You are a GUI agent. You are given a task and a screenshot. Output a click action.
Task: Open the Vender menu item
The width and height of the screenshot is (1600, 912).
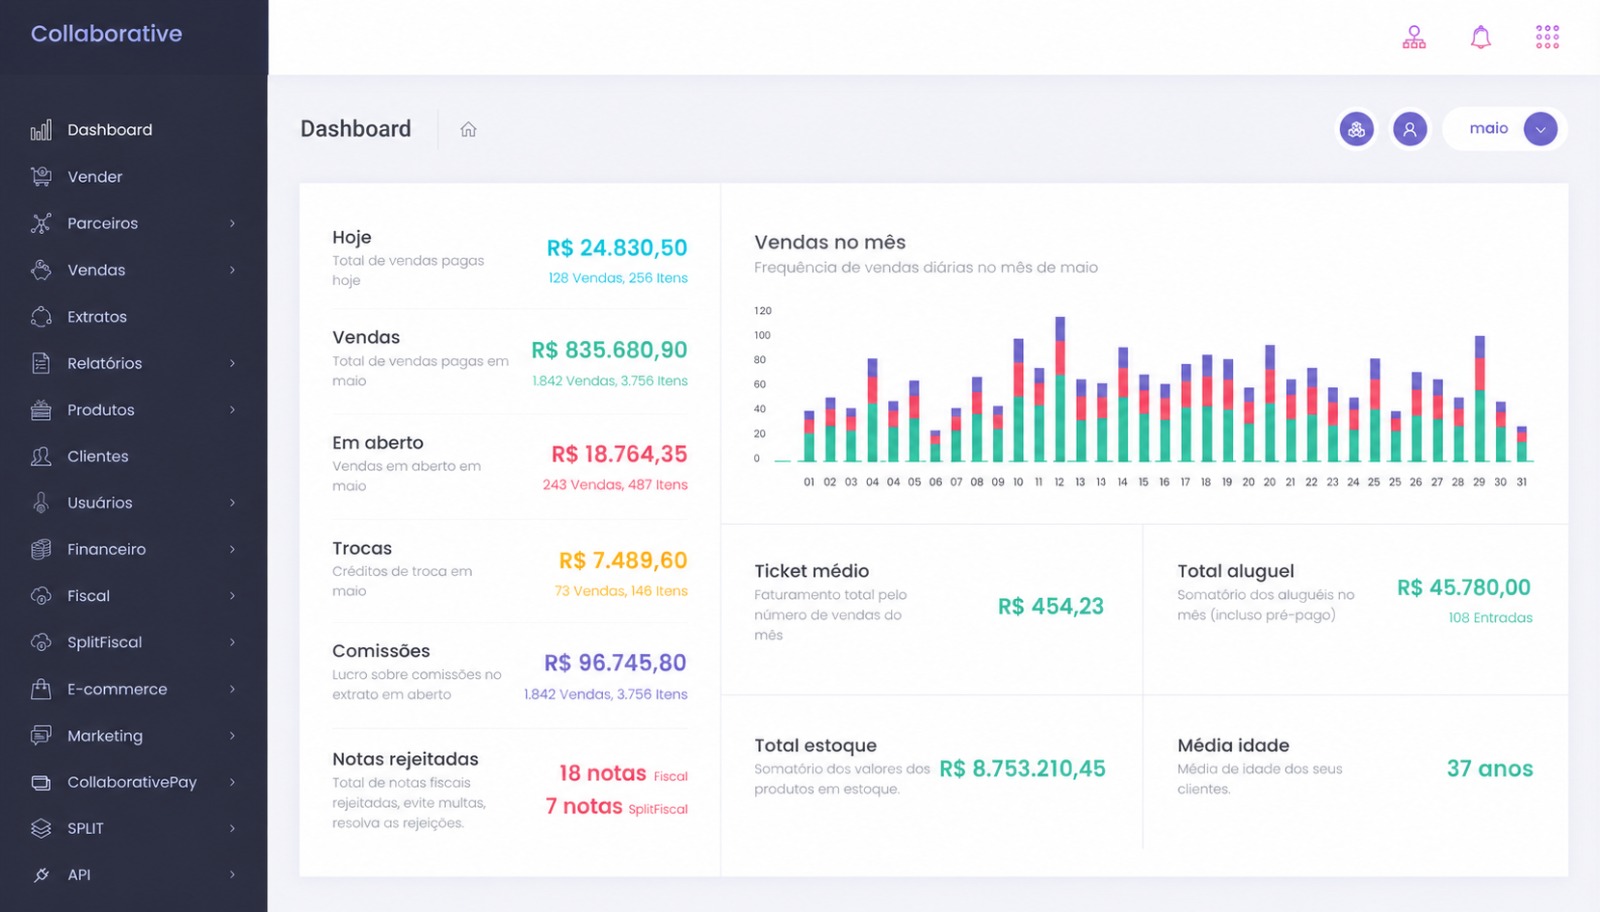point(95,177)
